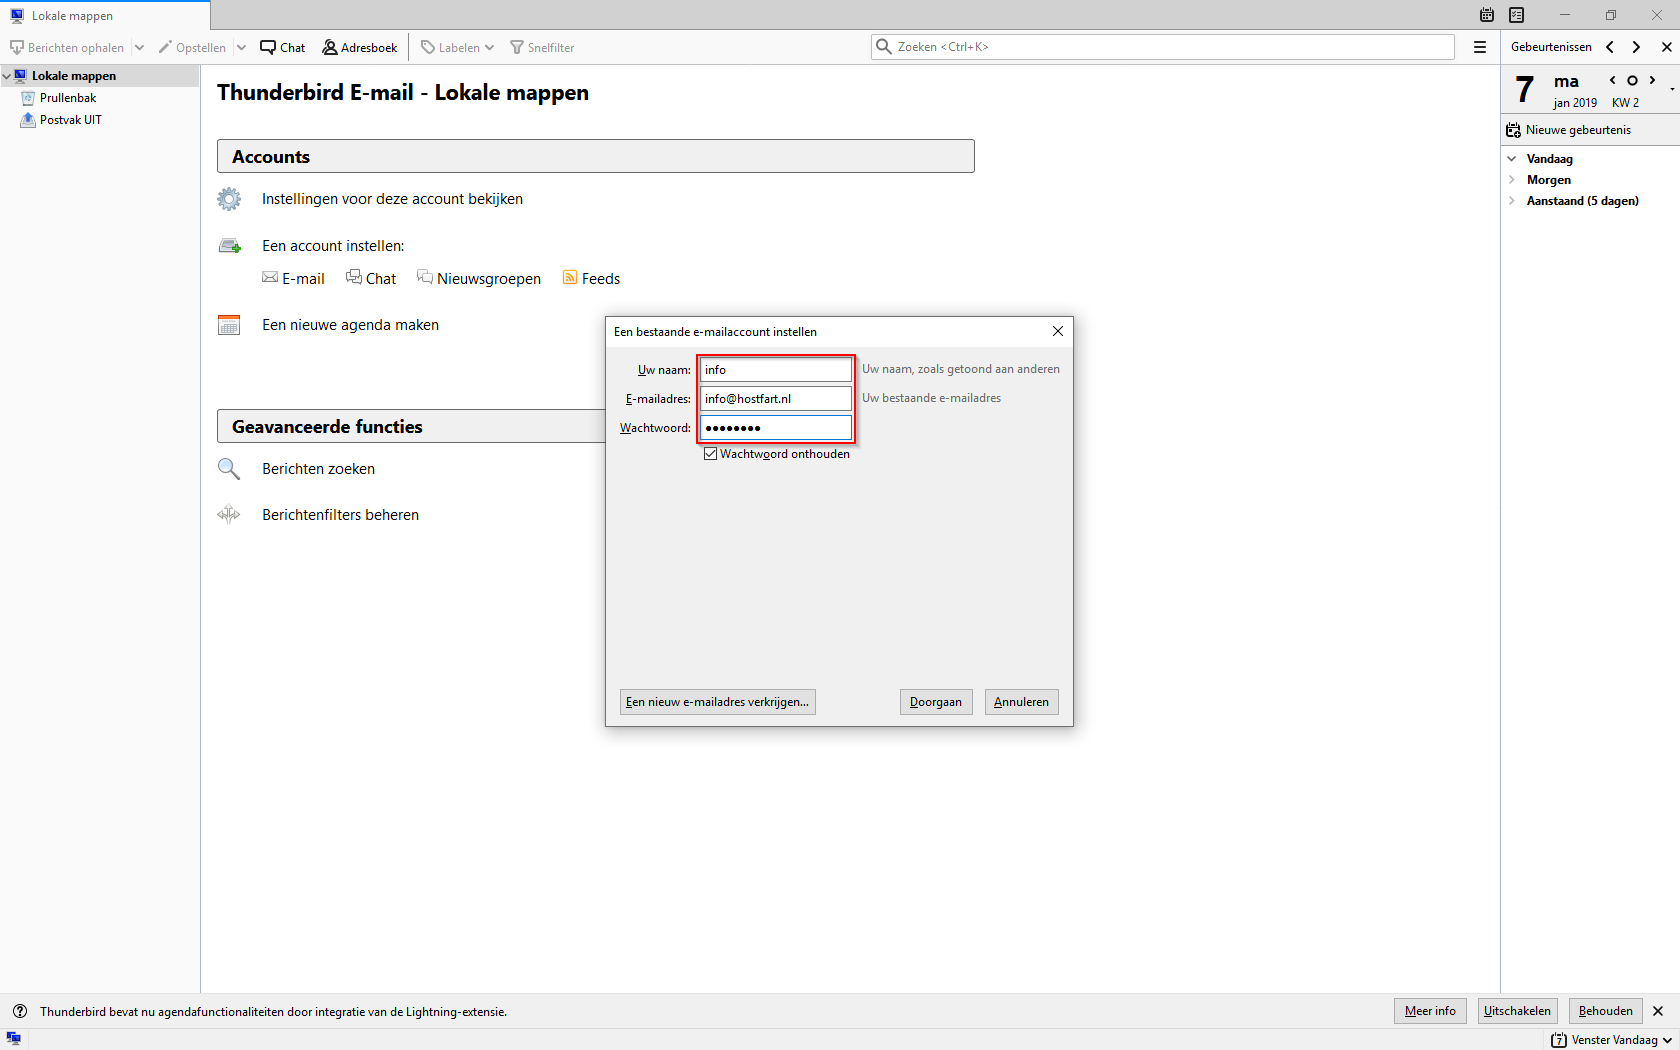
Task: Open Opstellen dropdown arrow
Action: (x=241, y=47)
